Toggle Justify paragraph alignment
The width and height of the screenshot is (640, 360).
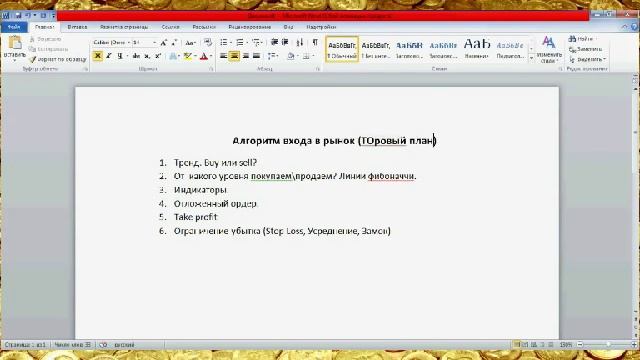coord(256,56)
